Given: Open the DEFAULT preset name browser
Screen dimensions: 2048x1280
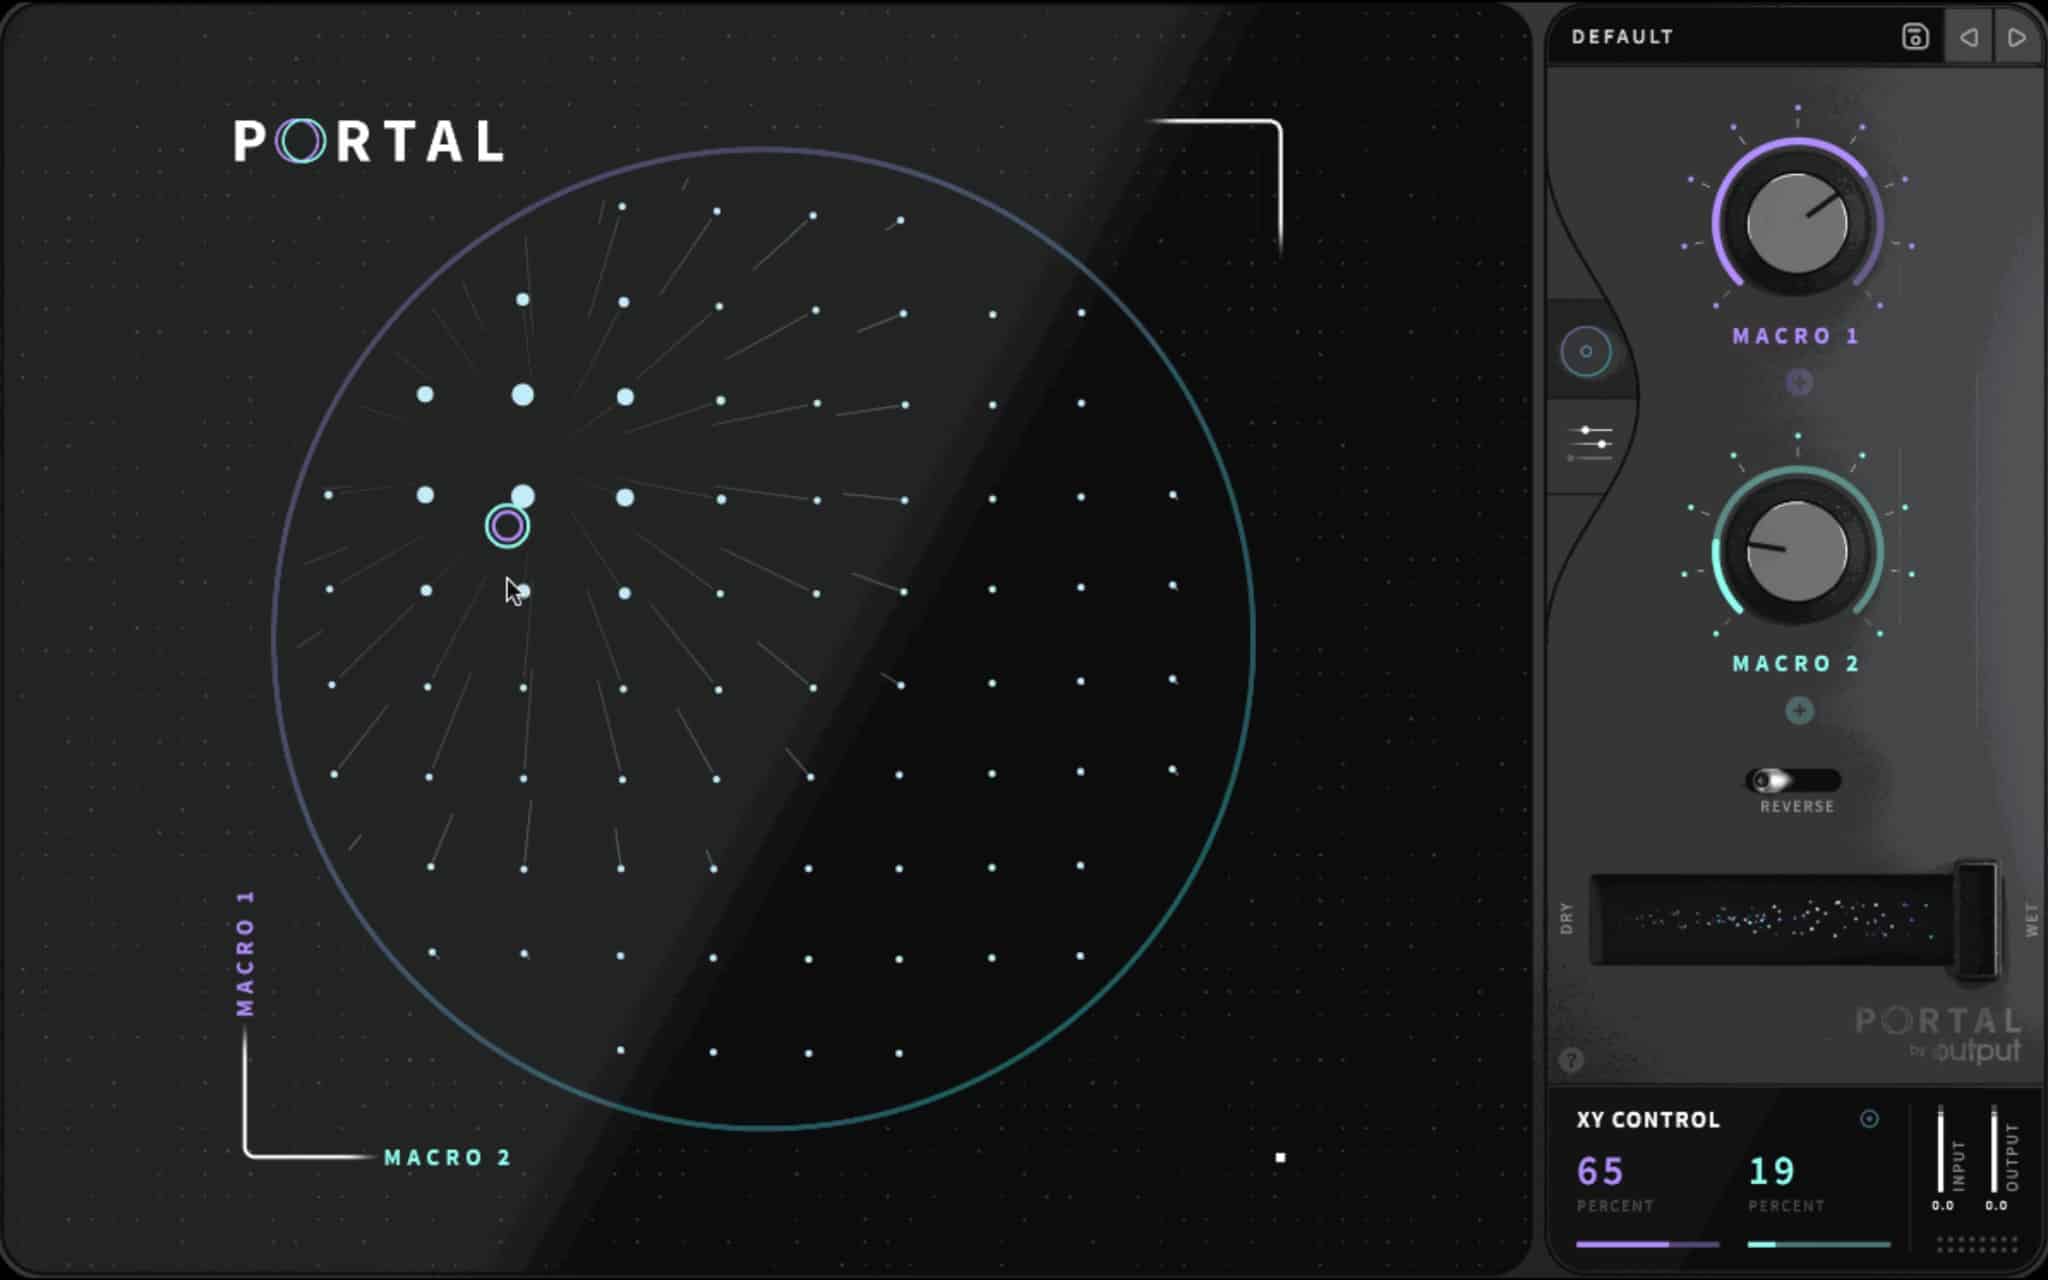Looking at the screenshot, I should tap(1622, 37).
